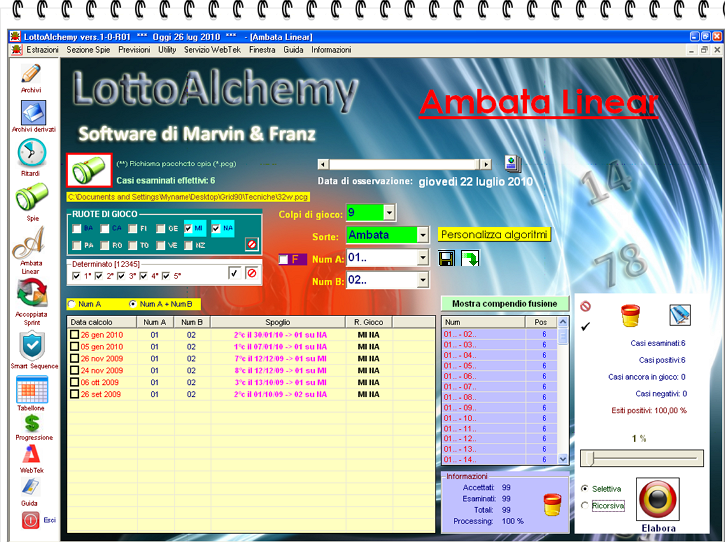Open the Archivi pencil icon in sidebar
This screenshot has width=725, height=542.
point(31,74)
